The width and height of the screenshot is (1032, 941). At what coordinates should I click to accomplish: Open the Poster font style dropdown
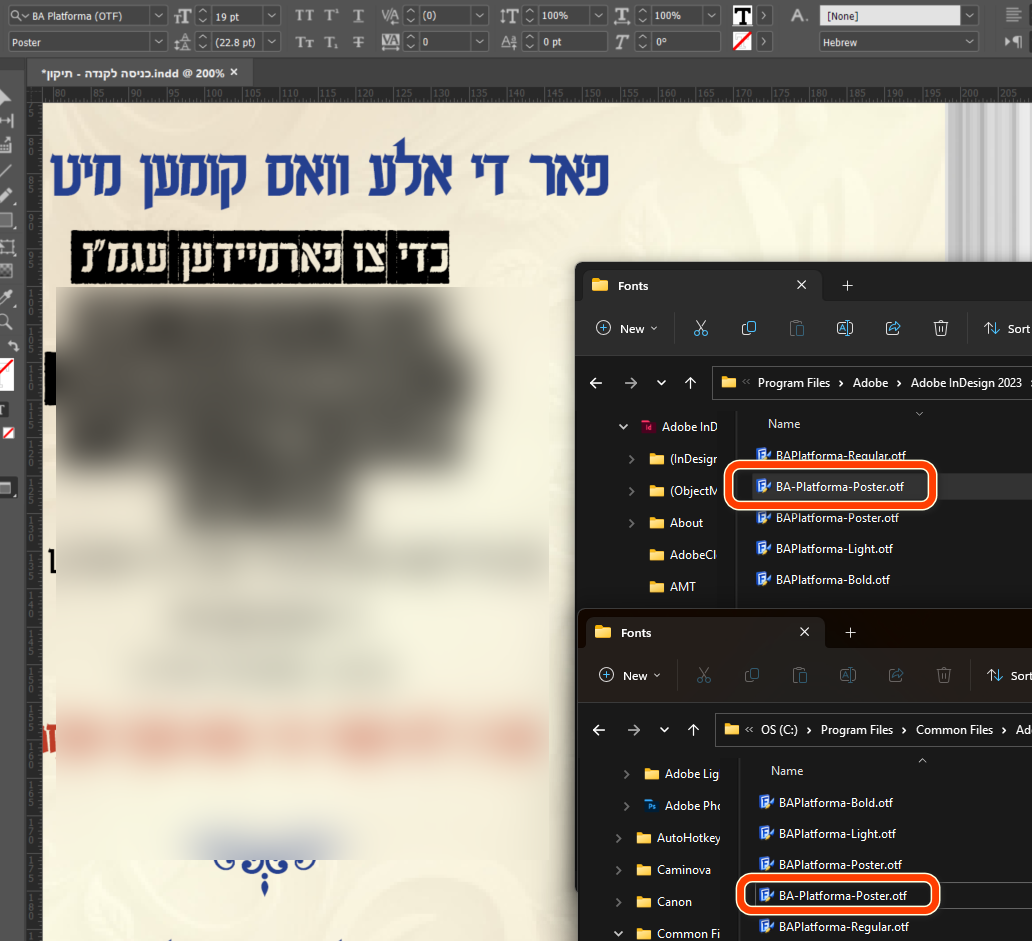[158, 41]
